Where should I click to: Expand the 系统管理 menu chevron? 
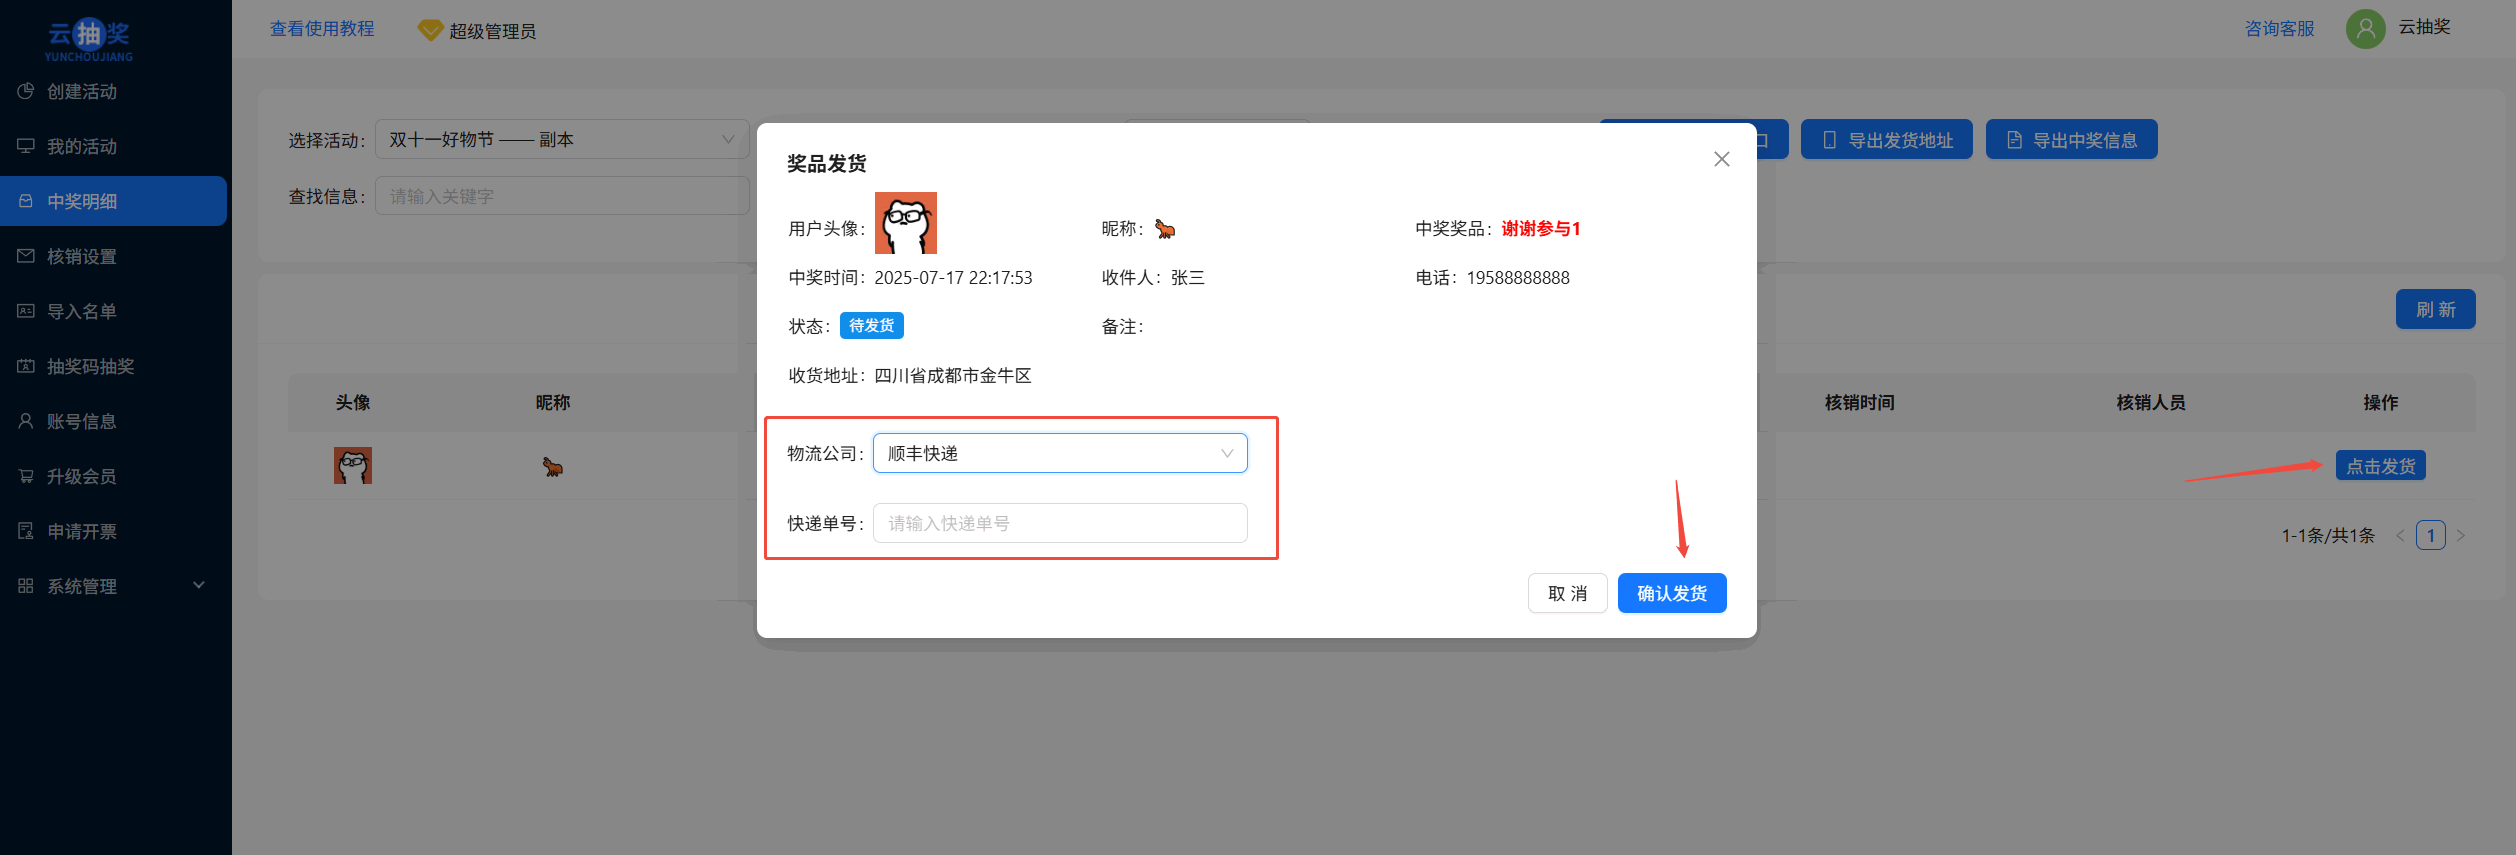[199, 585]
